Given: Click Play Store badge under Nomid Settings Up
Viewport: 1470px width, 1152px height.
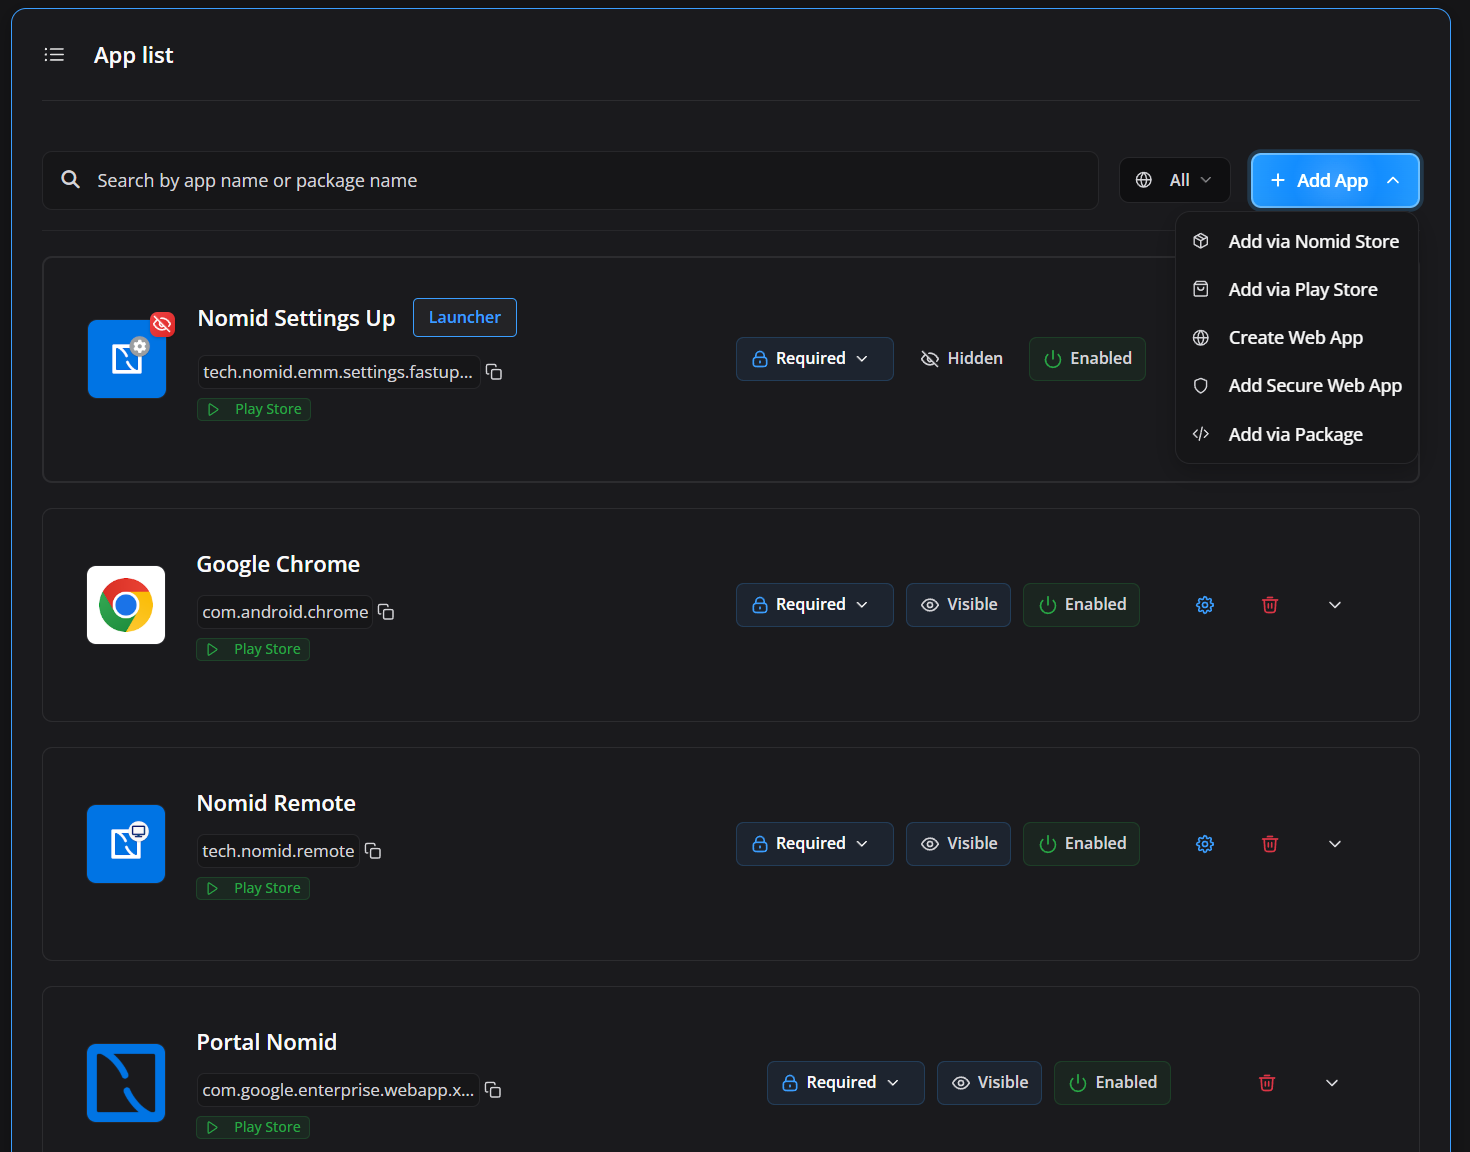Looking at the screenshot, I should point(254,409).
